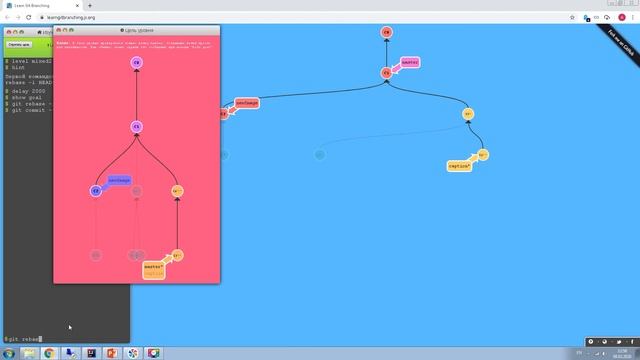The image size is (640, 360).
Task: Click the yellow commit node by caption* label
Action: (483, 155)
